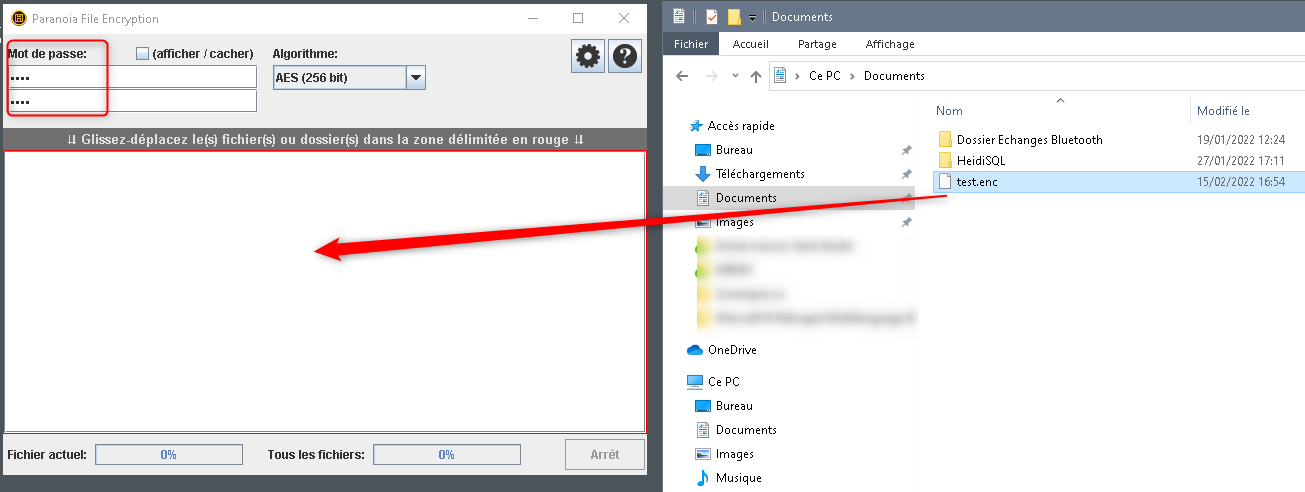This screenshot has width=1305, height=492.
Task: Click date 27/01/2022 17:11
Action: tap(1241, 161)
